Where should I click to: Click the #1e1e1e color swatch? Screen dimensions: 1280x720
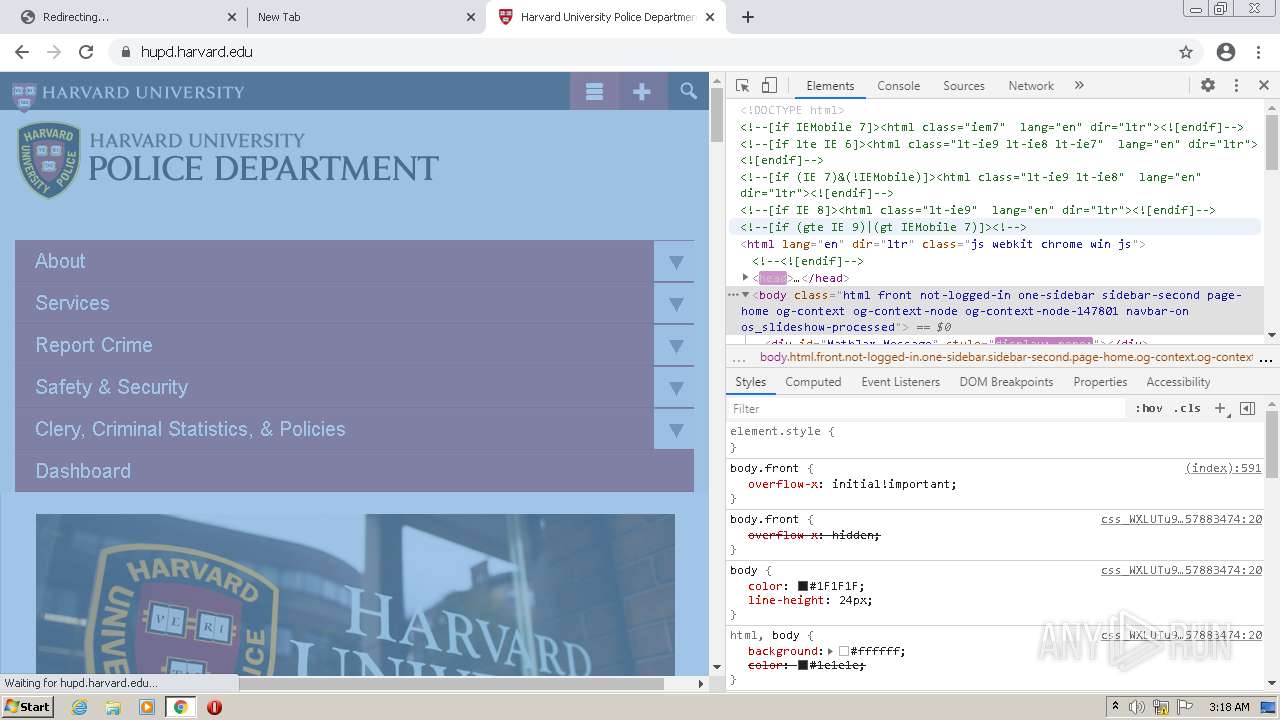tap(802, 665)
